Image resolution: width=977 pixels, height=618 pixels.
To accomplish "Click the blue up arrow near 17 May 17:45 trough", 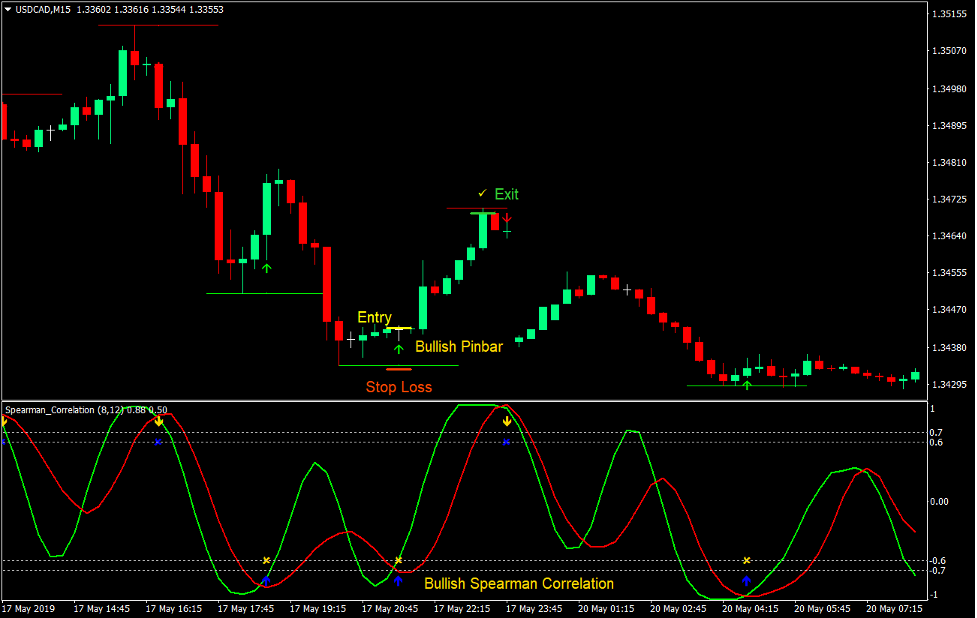I will (x=266, y=581).
